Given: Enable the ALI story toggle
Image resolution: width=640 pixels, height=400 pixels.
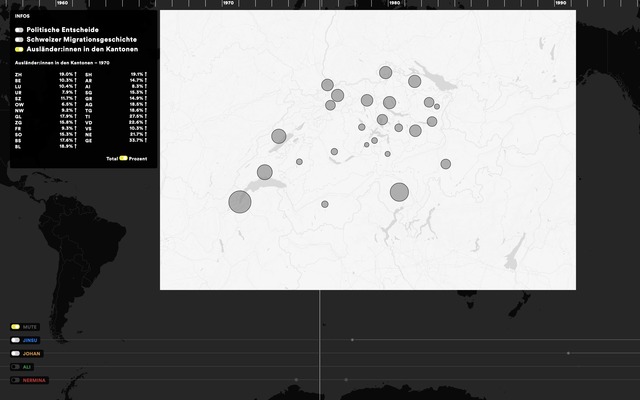Looking at the screenshot, I should pos(15,367).
